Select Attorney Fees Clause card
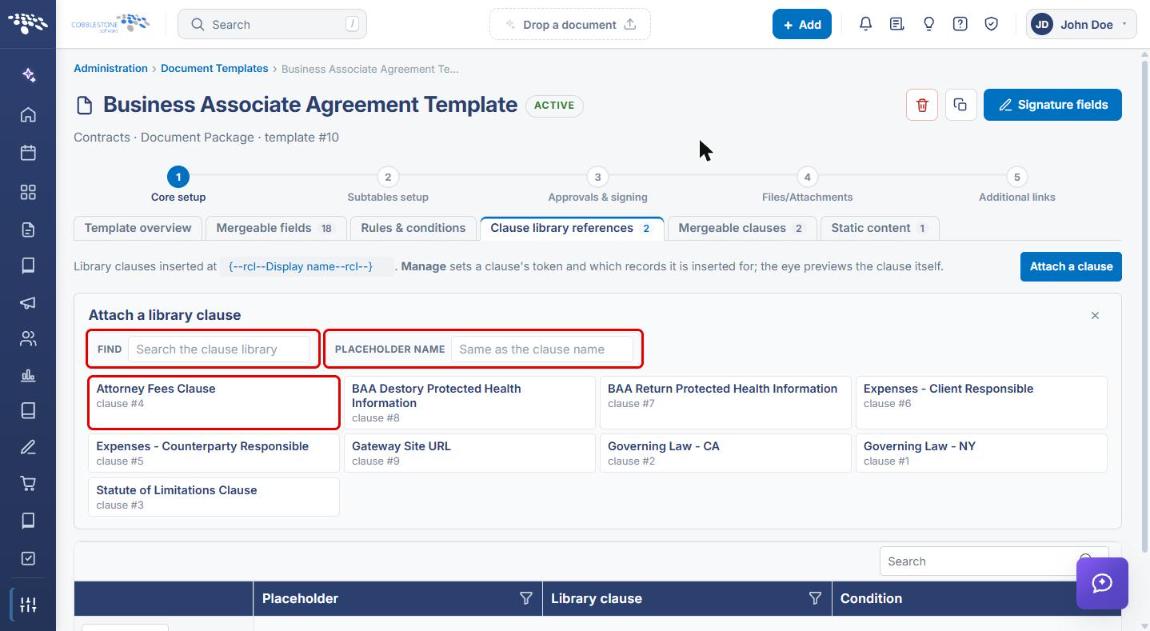The height and width of the screenshot is (631, 1150). (x=213, y=403)
